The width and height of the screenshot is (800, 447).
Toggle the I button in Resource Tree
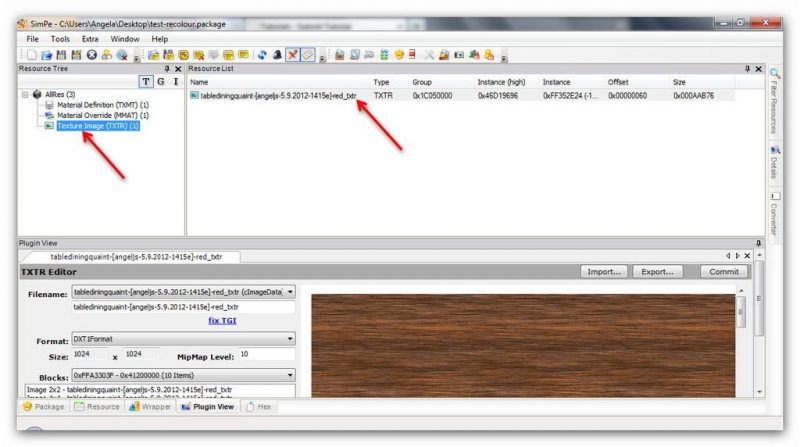tap(176, 82)
